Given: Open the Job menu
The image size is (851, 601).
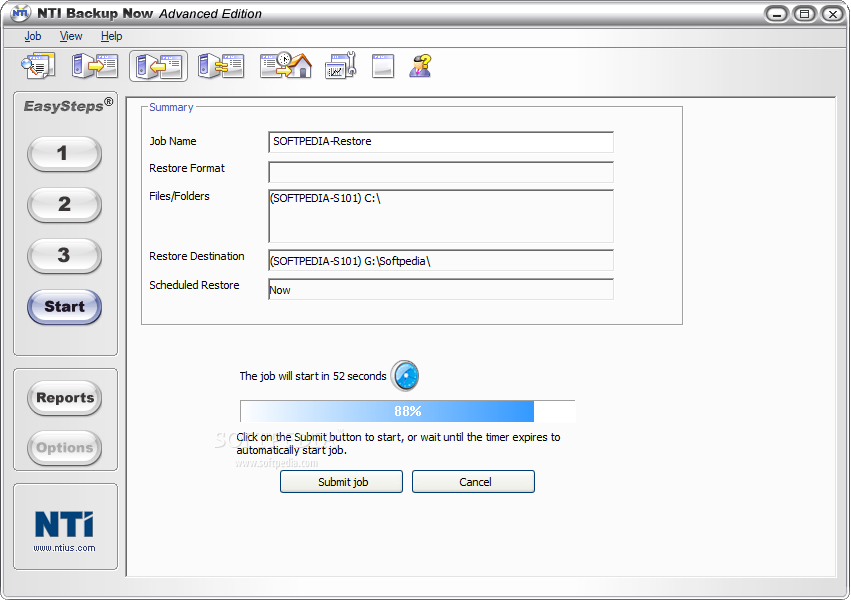Looking at the screenshot, I should pyautogui.click(x=33, y=36).
